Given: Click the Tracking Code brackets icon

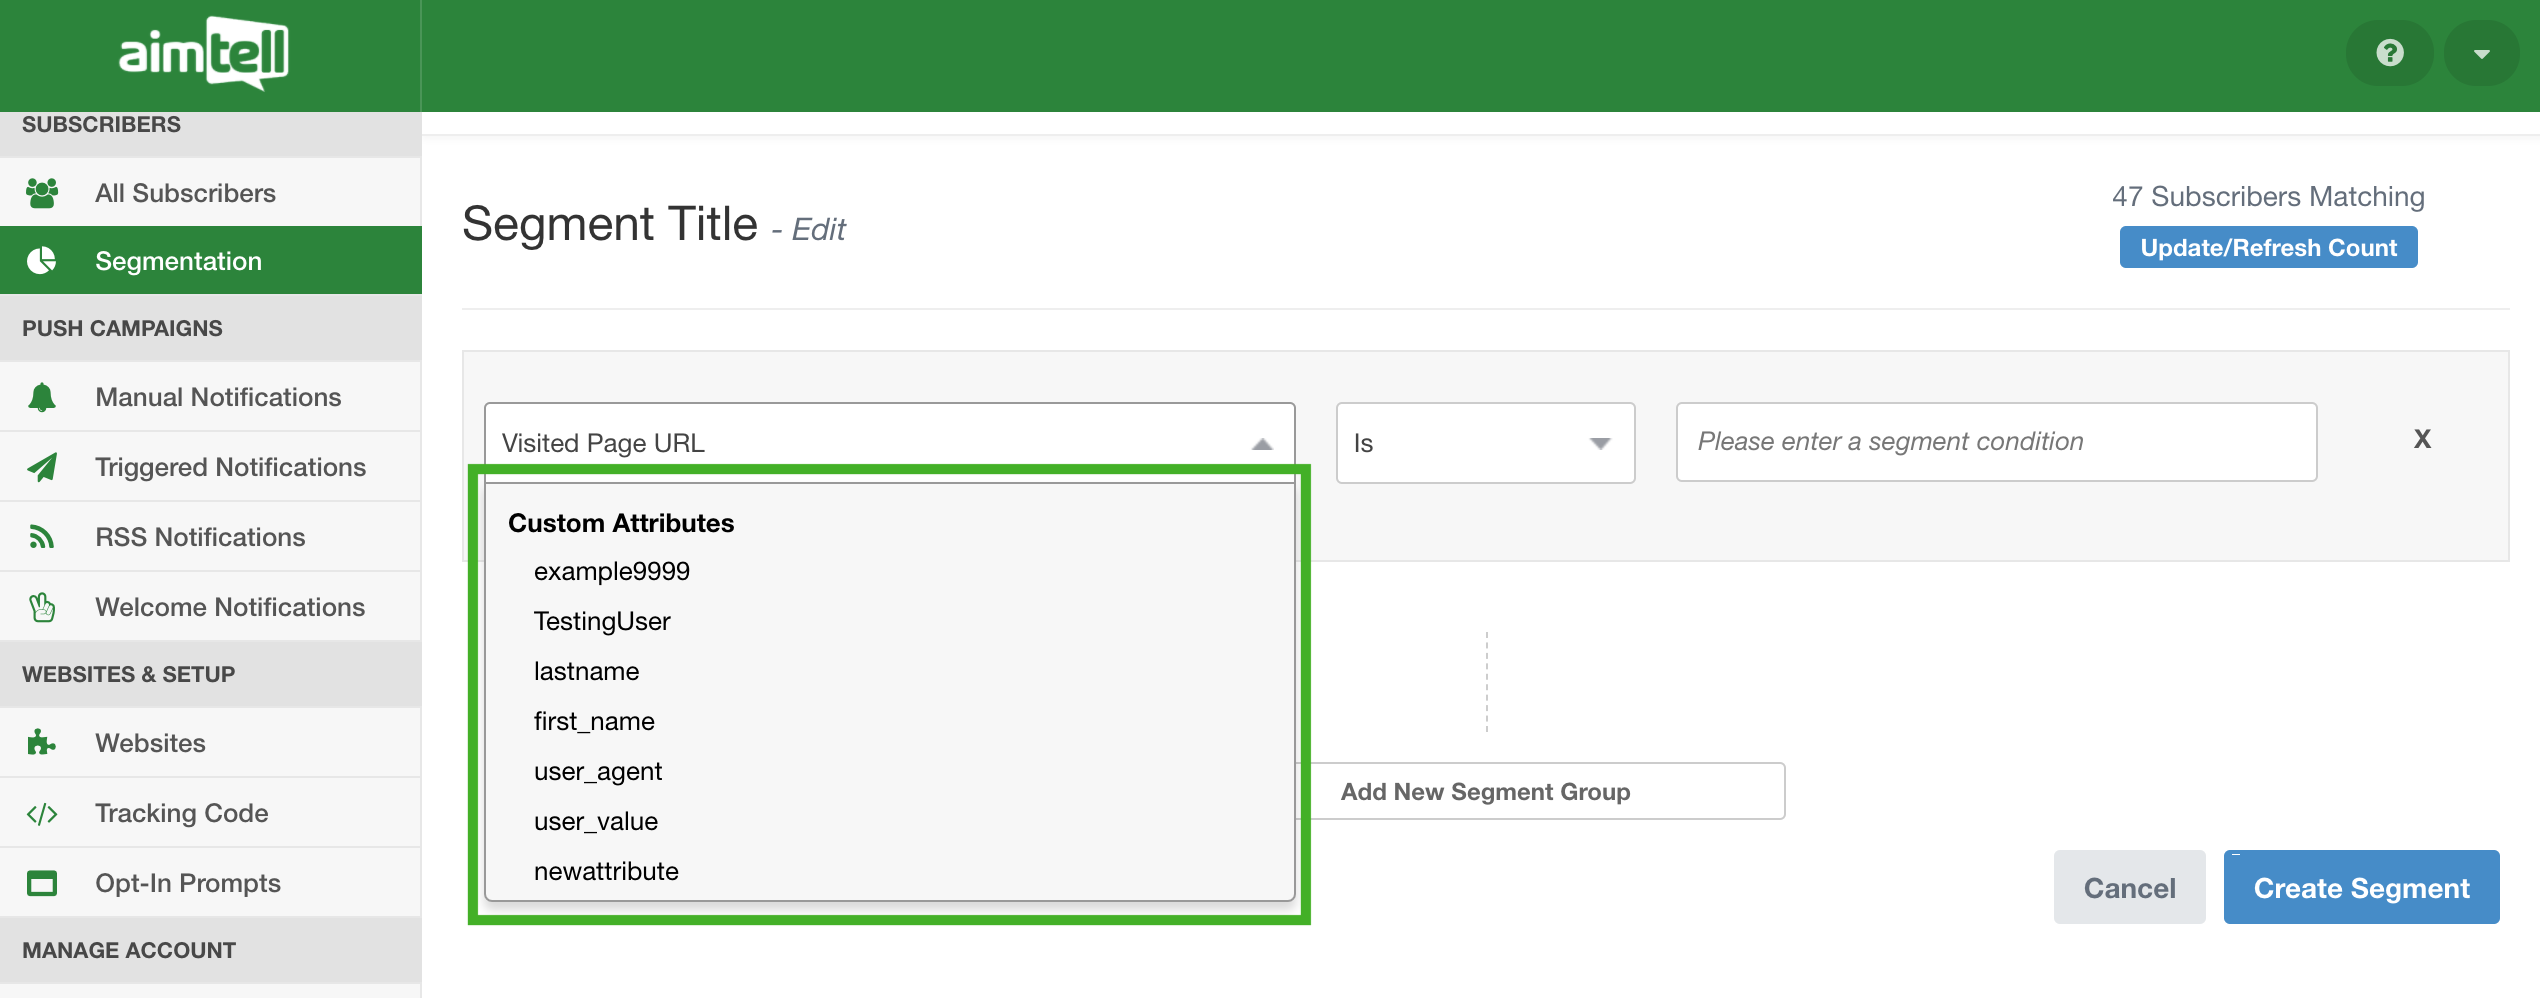Looking at the screenshot, I should 42,813.
